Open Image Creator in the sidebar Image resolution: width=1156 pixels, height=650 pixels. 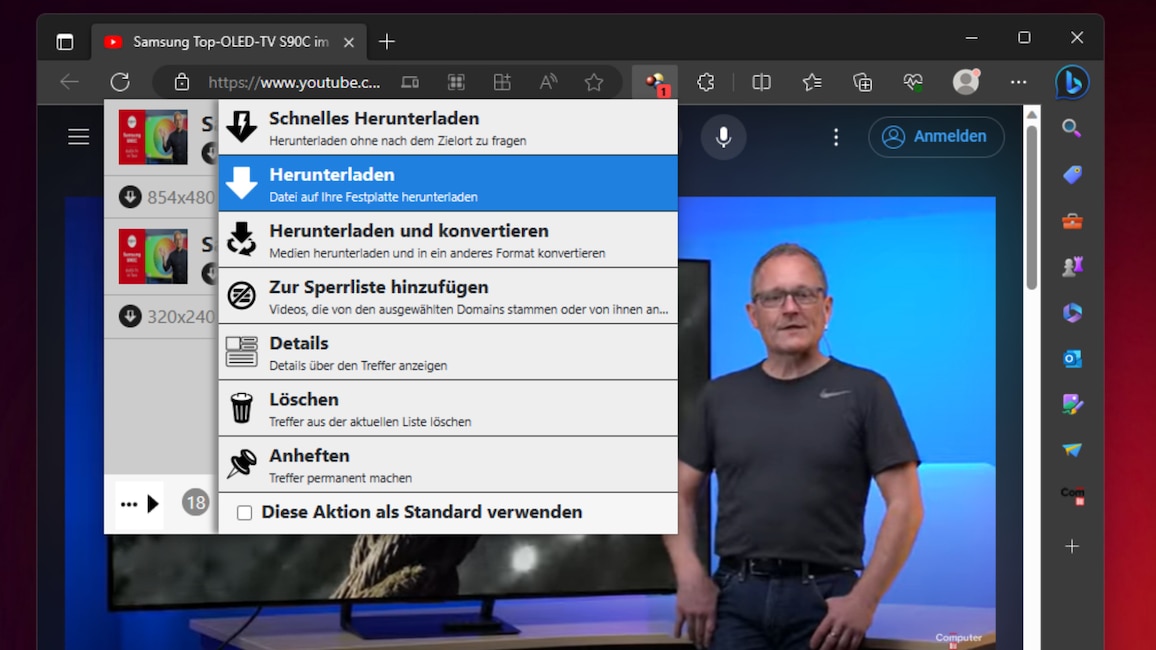(x=1071, y=404)
